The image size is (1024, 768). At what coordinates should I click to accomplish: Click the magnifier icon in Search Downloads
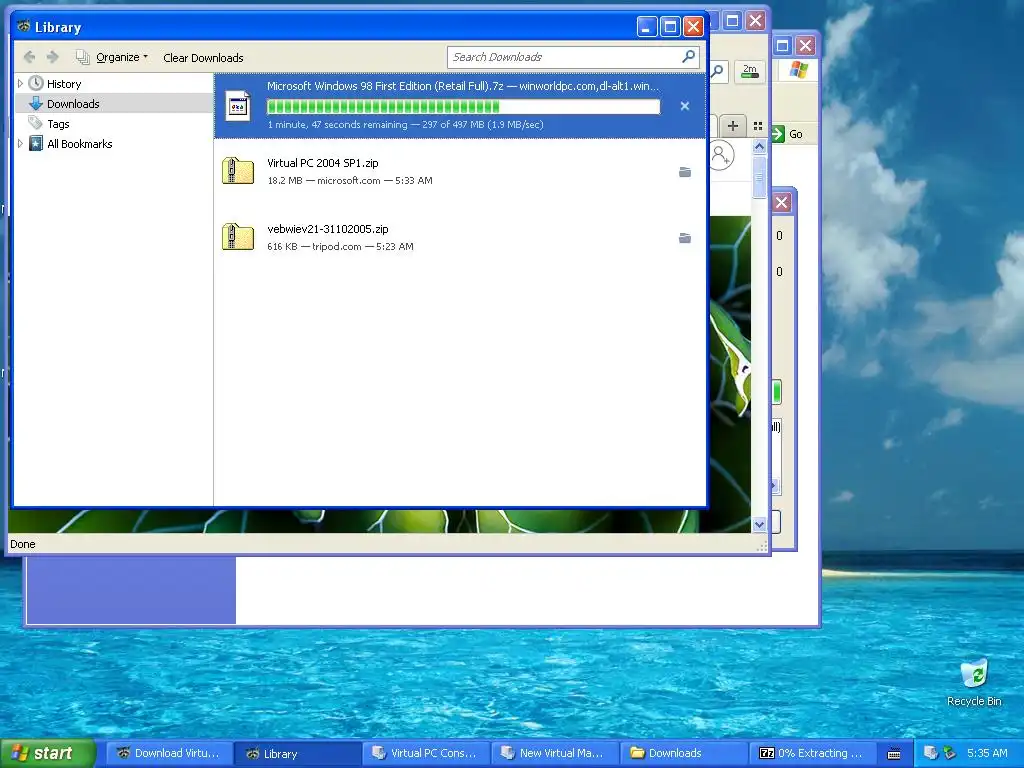pyautogui.click(x=688, y=57)
